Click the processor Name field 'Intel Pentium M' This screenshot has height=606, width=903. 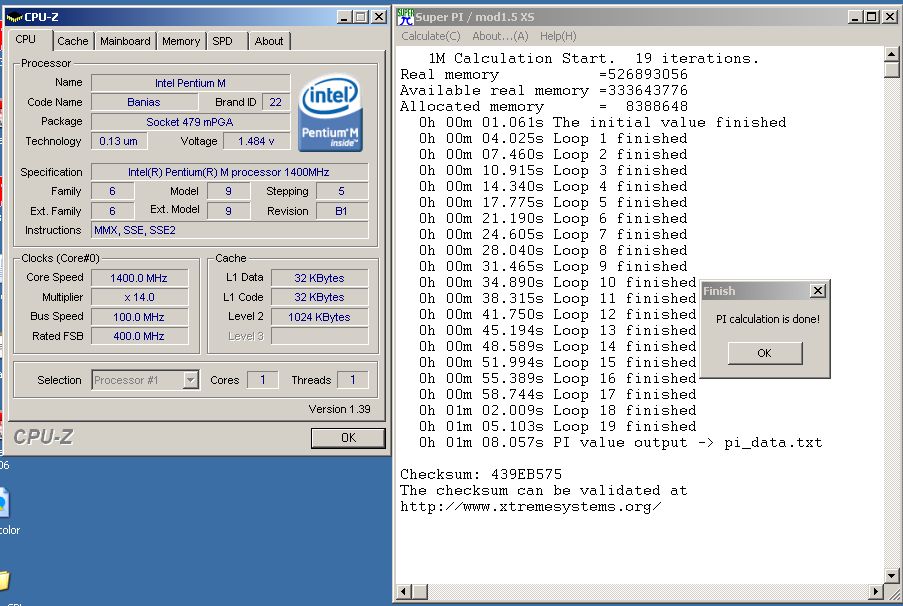pyautogui.click(x=191, y=83)
